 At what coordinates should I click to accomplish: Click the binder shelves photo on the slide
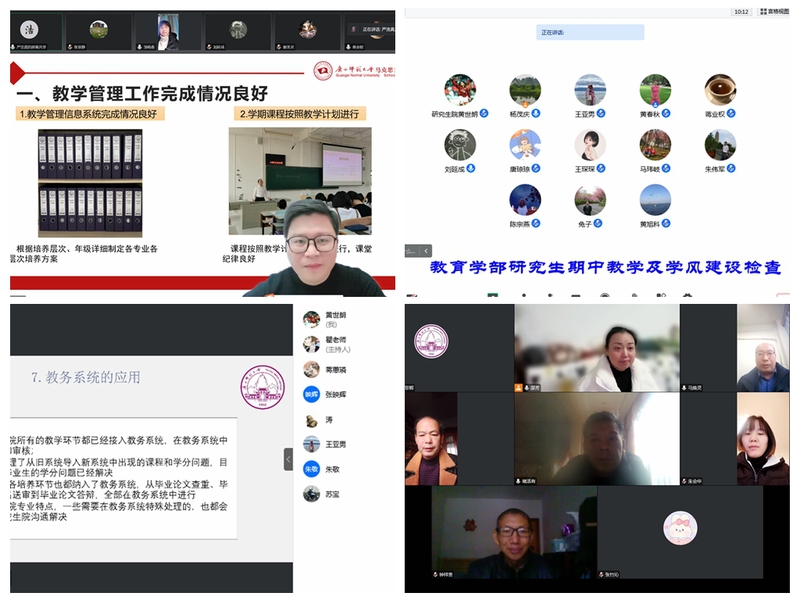tap(90, 183)
